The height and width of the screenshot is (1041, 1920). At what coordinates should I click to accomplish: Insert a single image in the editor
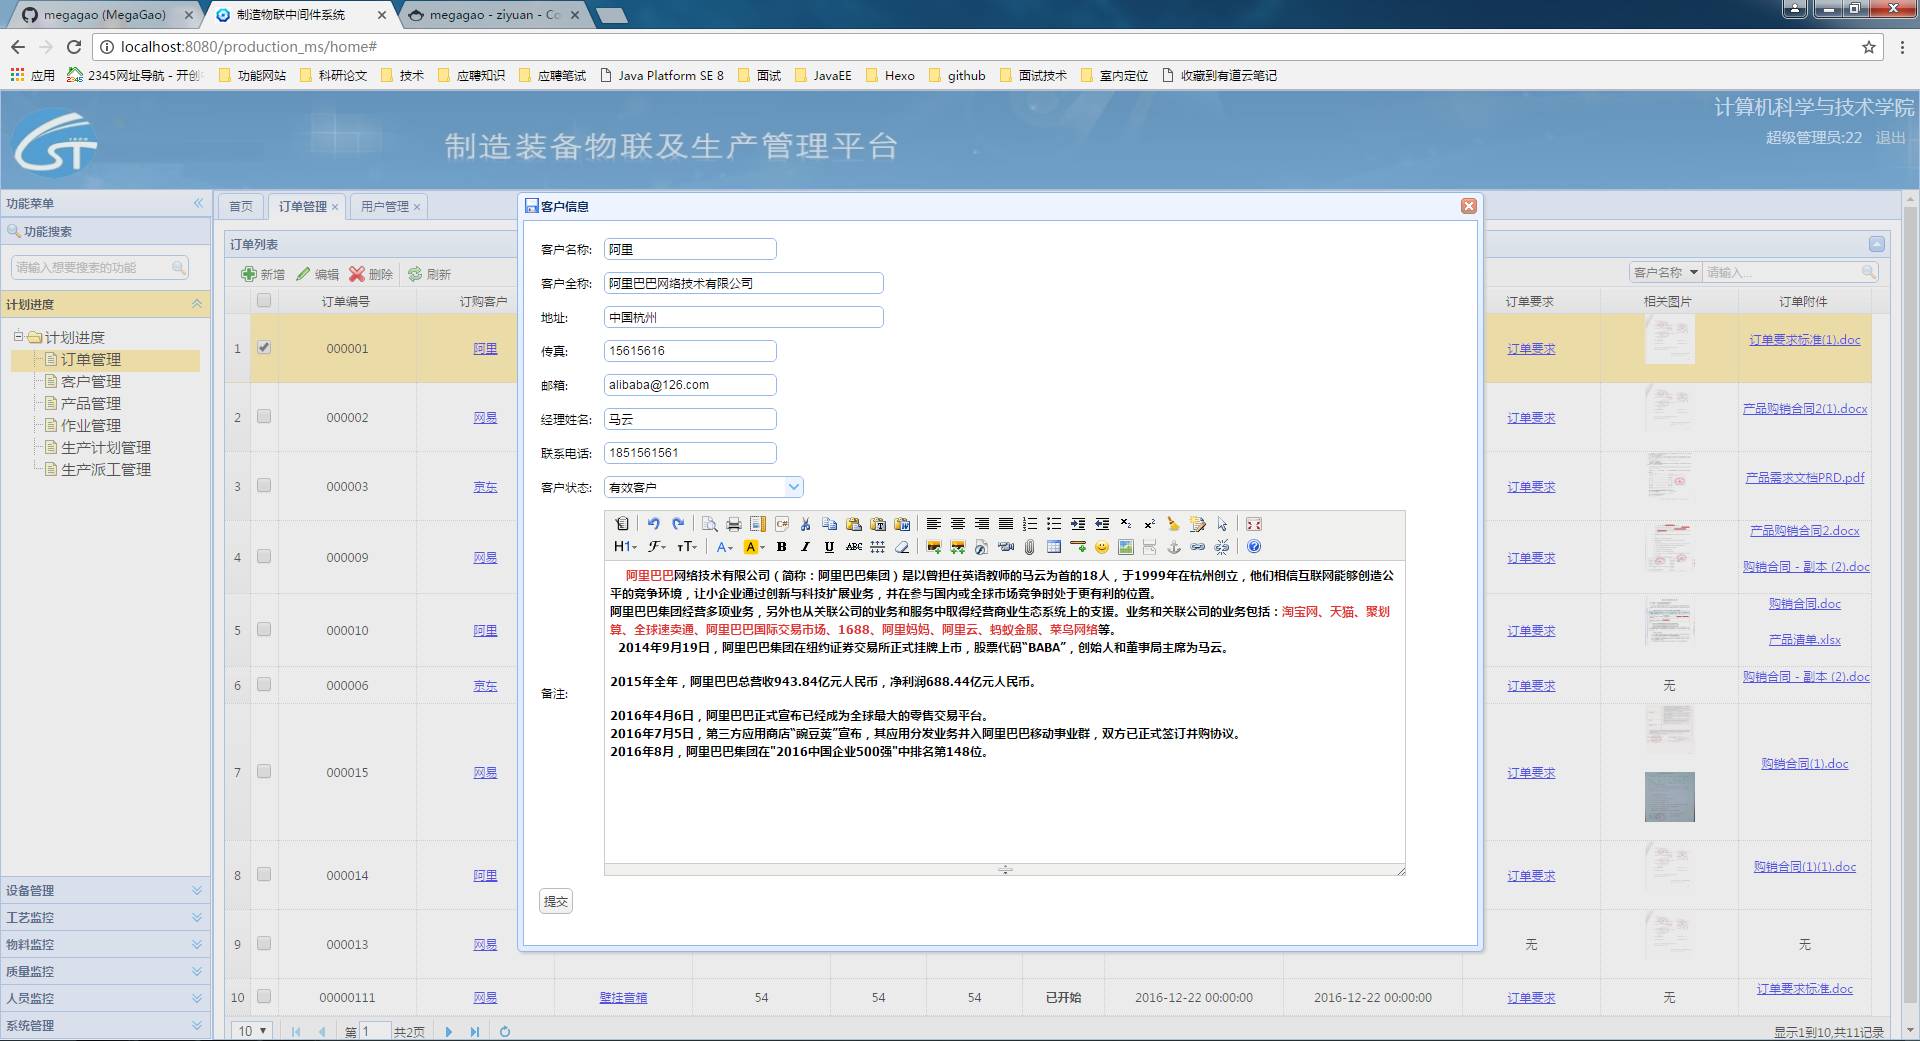pos(934,547)
